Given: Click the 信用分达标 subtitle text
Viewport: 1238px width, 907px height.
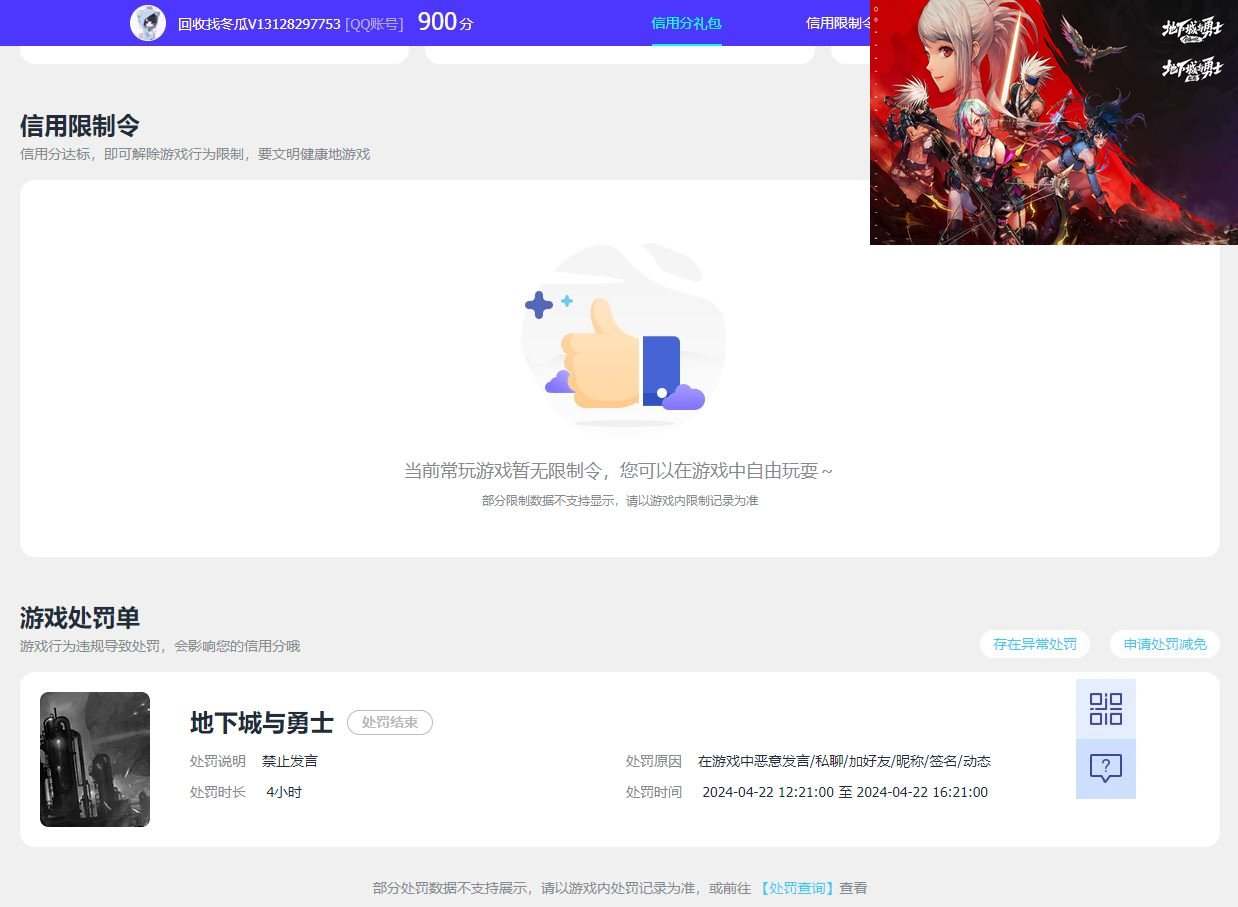Looking at the screenshot, I should coord(195,154).
